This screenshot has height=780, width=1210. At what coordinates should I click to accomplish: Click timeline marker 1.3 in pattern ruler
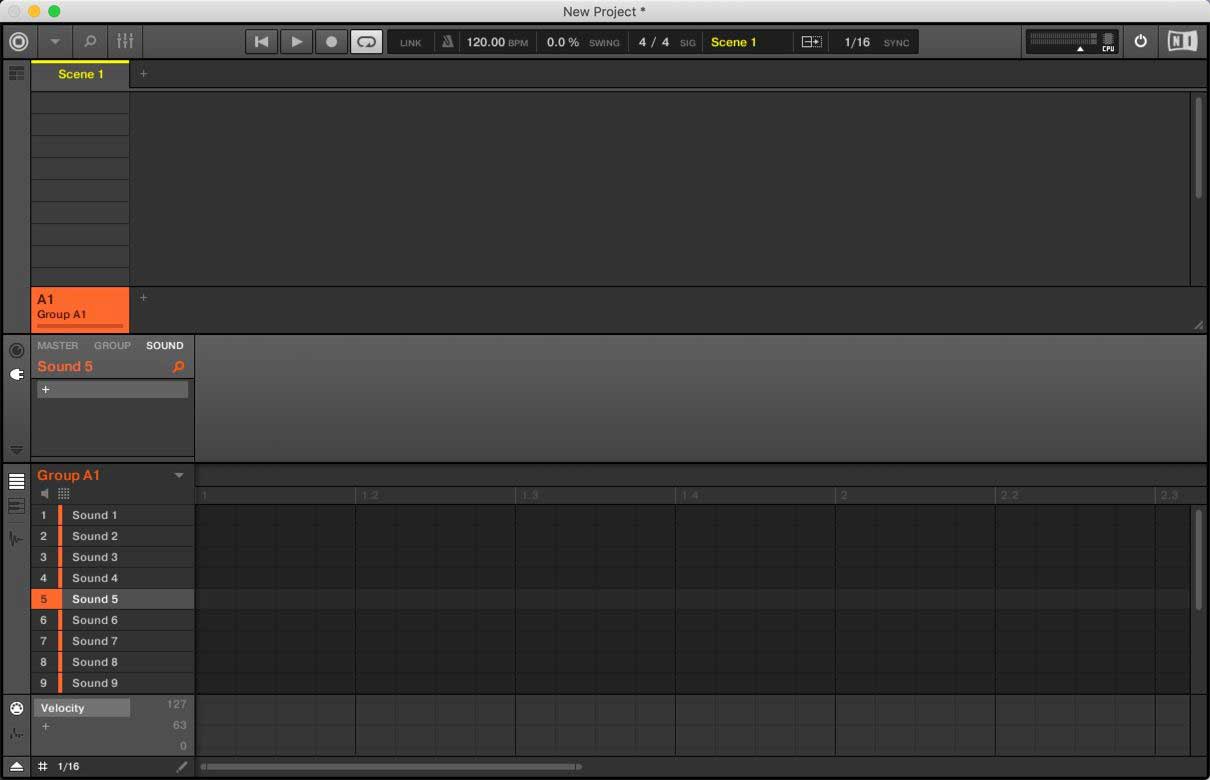coord(530,496)
